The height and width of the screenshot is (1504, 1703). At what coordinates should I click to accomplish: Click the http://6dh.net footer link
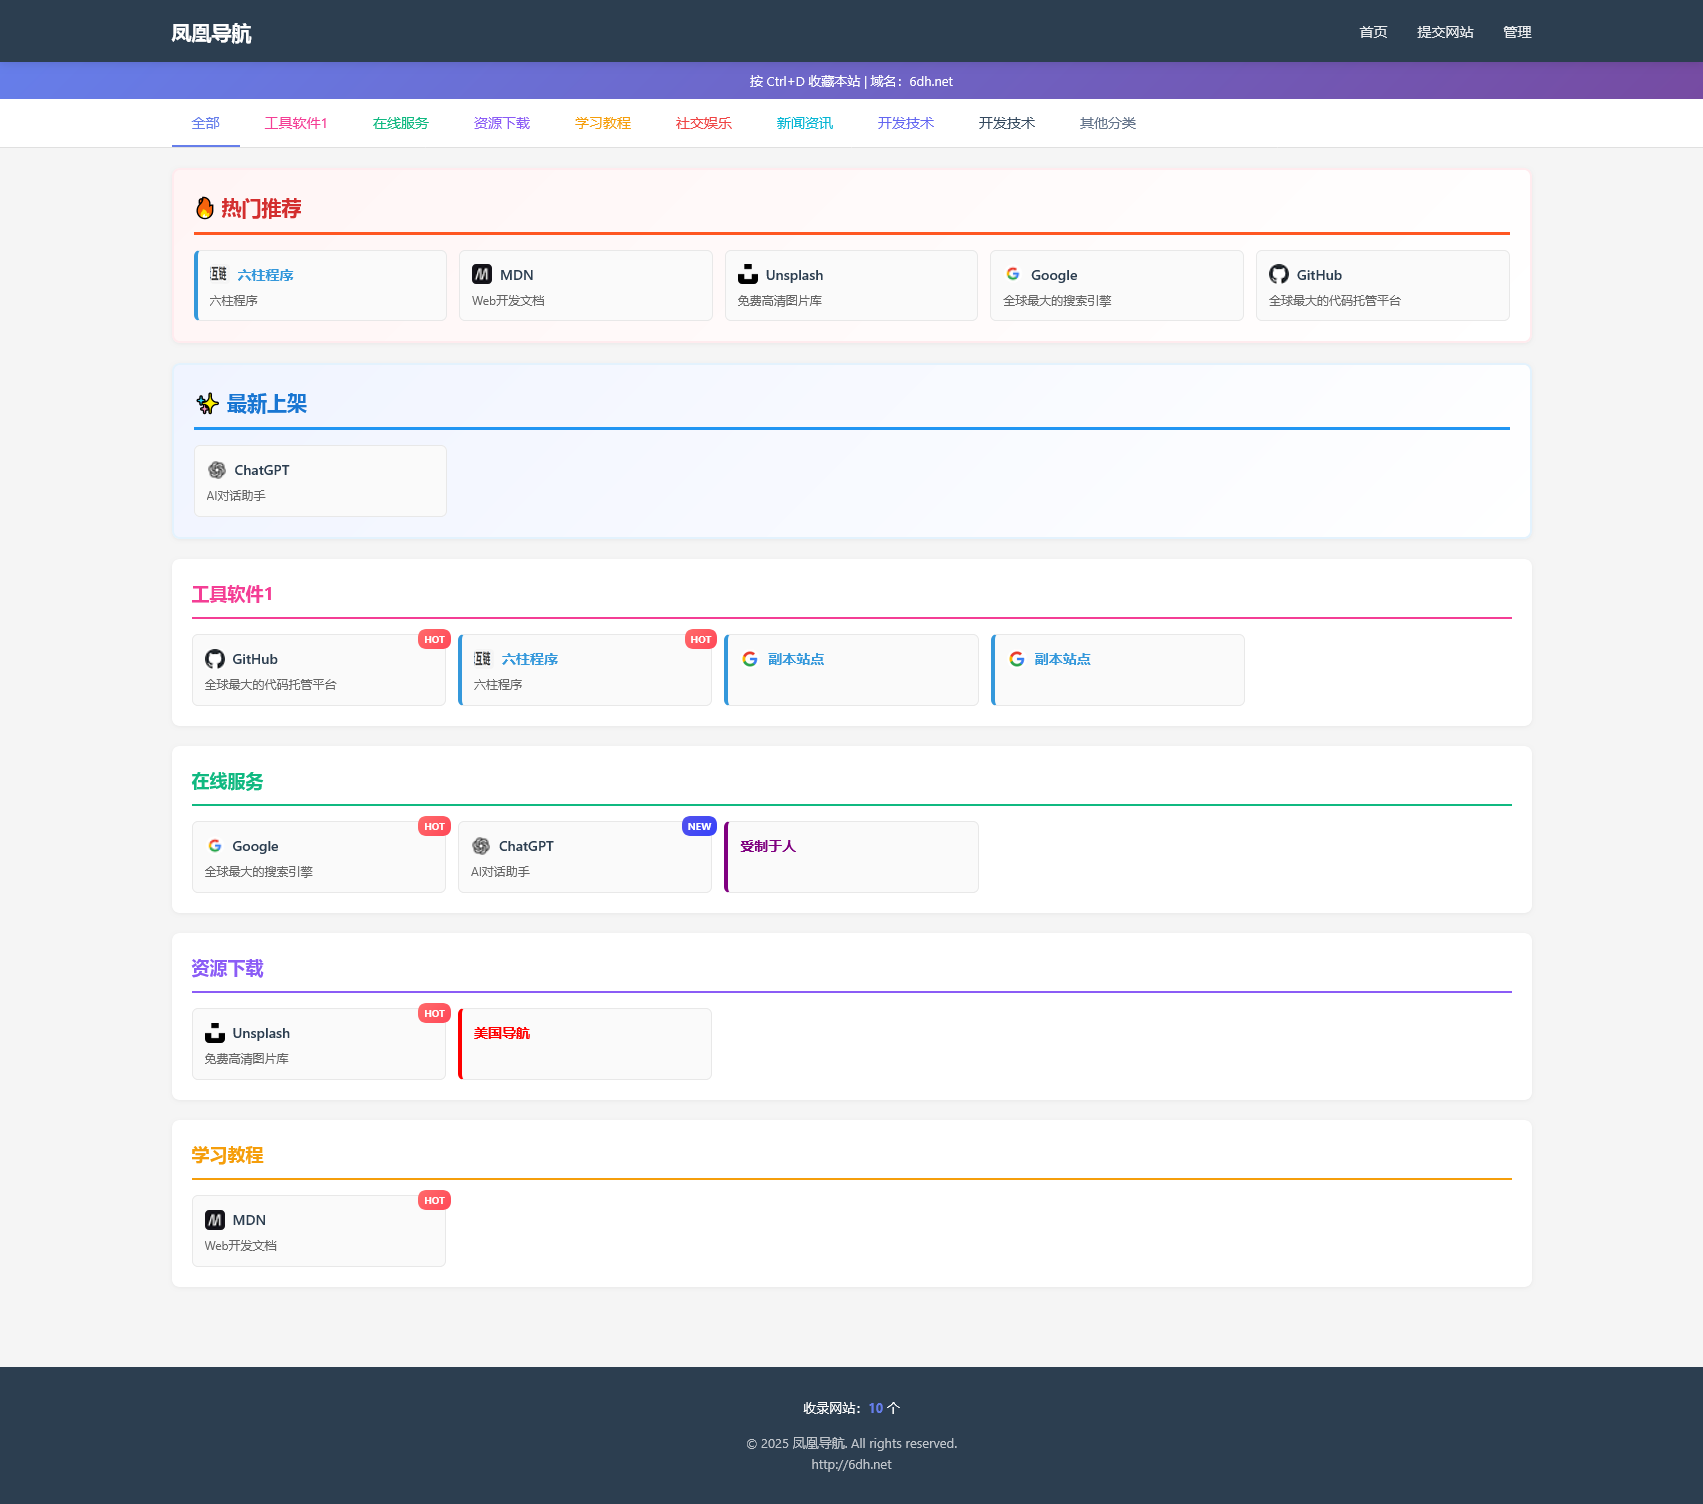851,1464
